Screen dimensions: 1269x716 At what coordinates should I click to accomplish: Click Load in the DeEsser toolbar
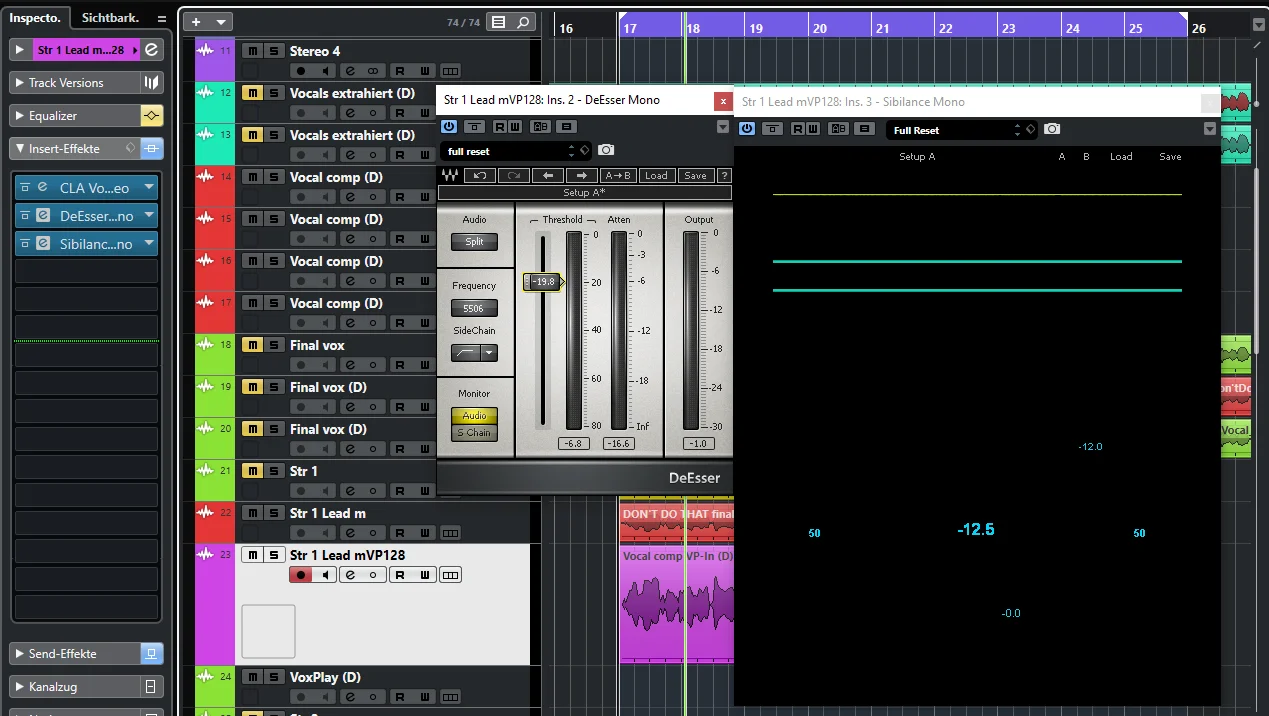point(656,176)
